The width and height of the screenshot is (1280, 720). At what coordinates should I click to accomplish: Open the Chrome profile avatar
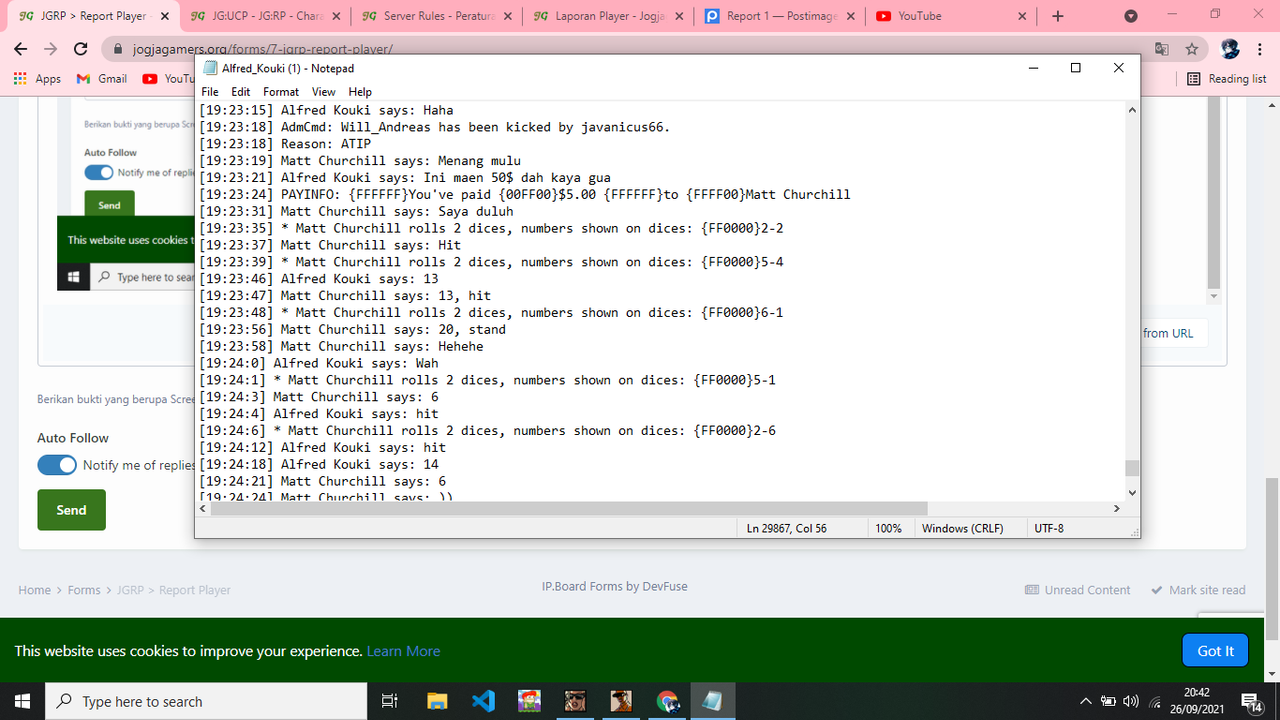(x=1230, y=49)
